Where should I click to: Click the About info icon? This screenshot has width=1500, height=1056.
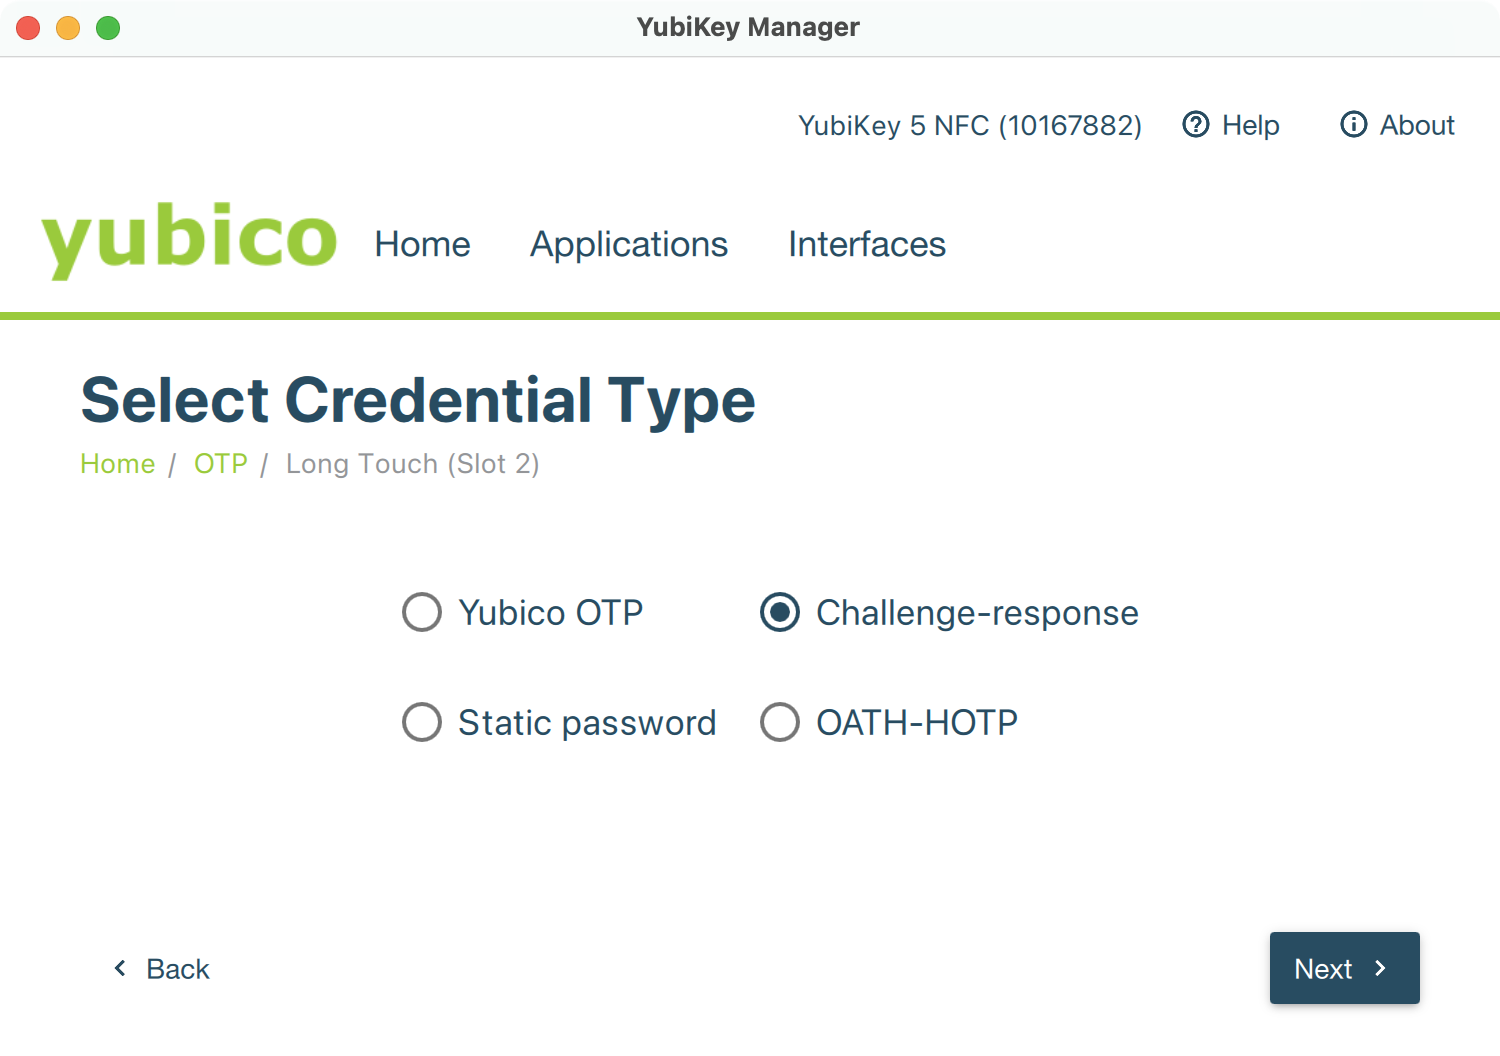point(1355,125)
